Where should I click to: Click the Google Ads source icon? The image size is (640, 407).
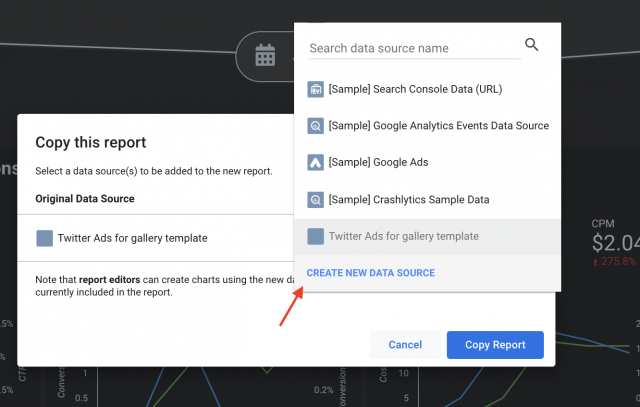(x=316, y=162)
